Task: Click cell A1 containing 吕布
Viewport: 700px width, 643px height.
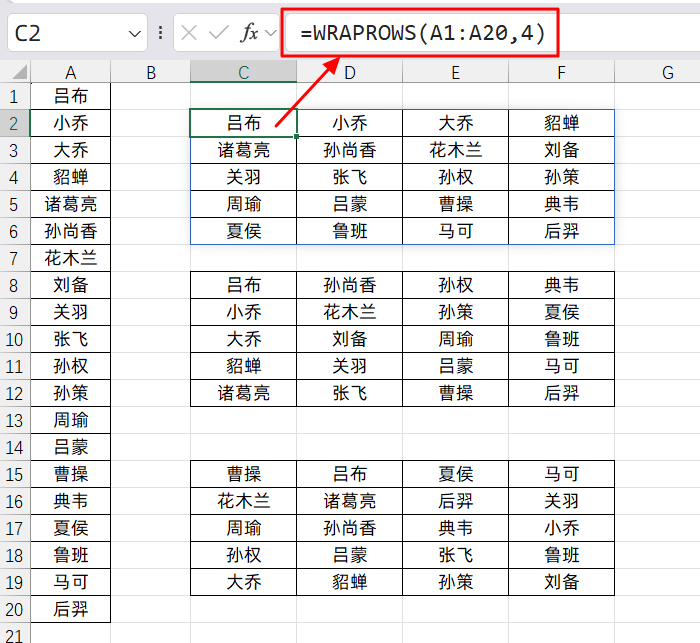Action: coord(71,96)
